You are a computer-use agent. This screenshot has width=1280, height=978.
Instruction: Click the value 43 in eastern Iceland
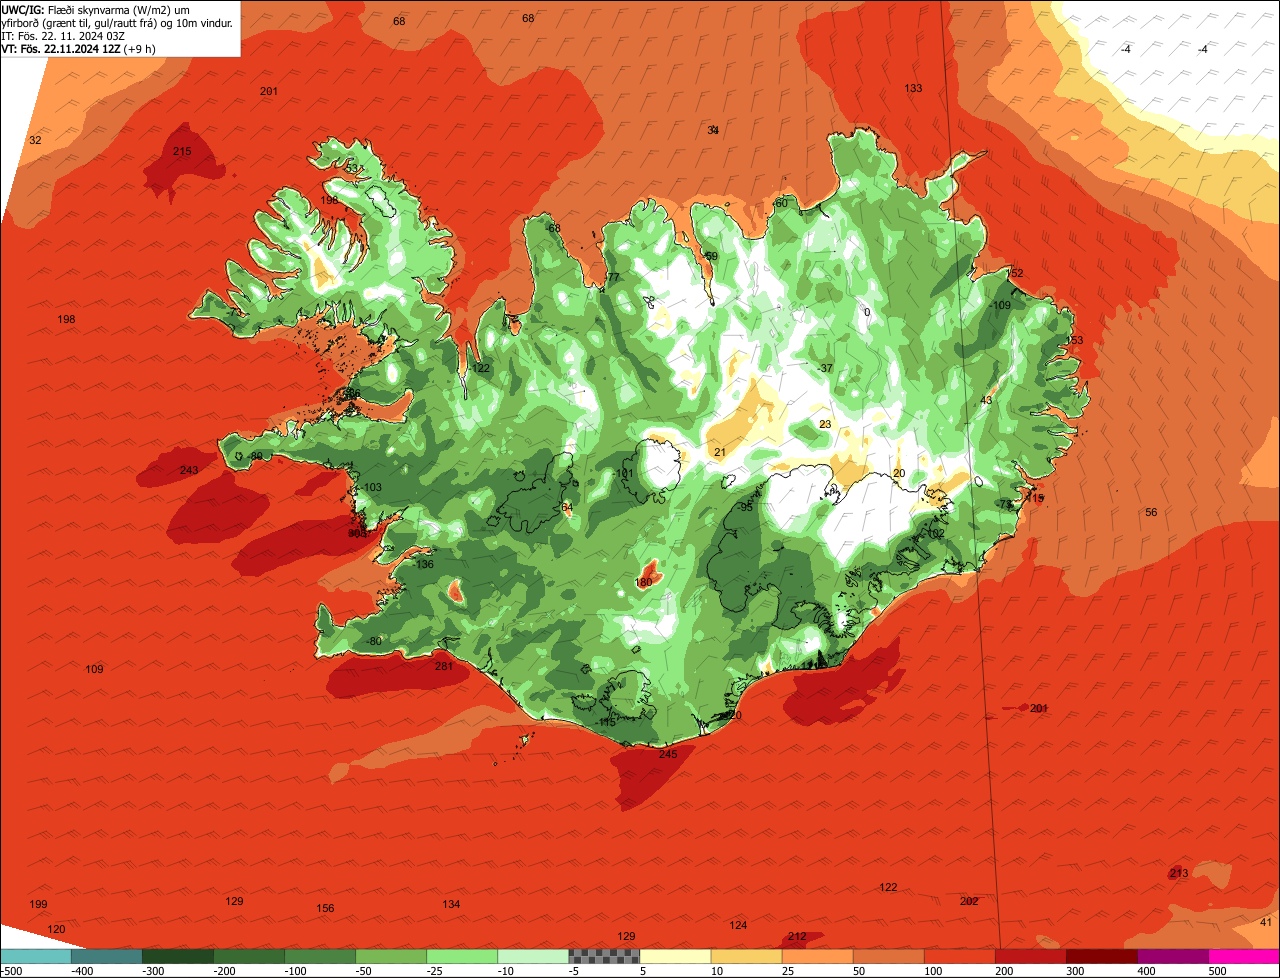[x=986, y=401]
